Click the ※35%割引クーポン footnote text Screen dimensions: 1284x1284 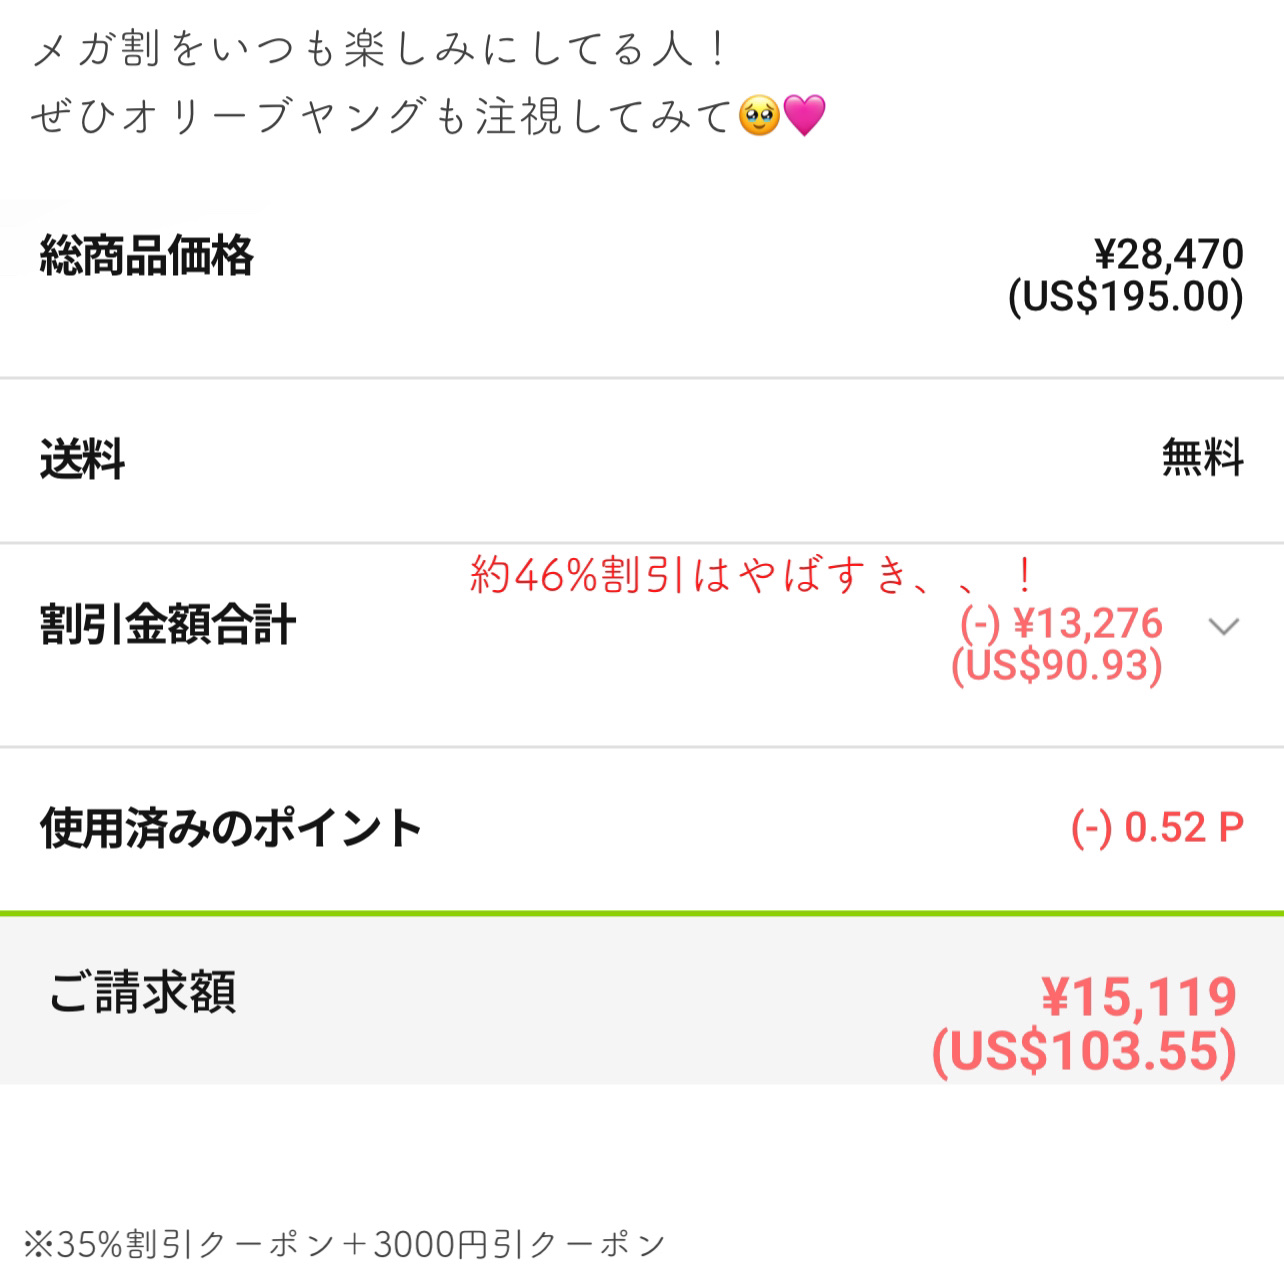[x=344, y=1244]
